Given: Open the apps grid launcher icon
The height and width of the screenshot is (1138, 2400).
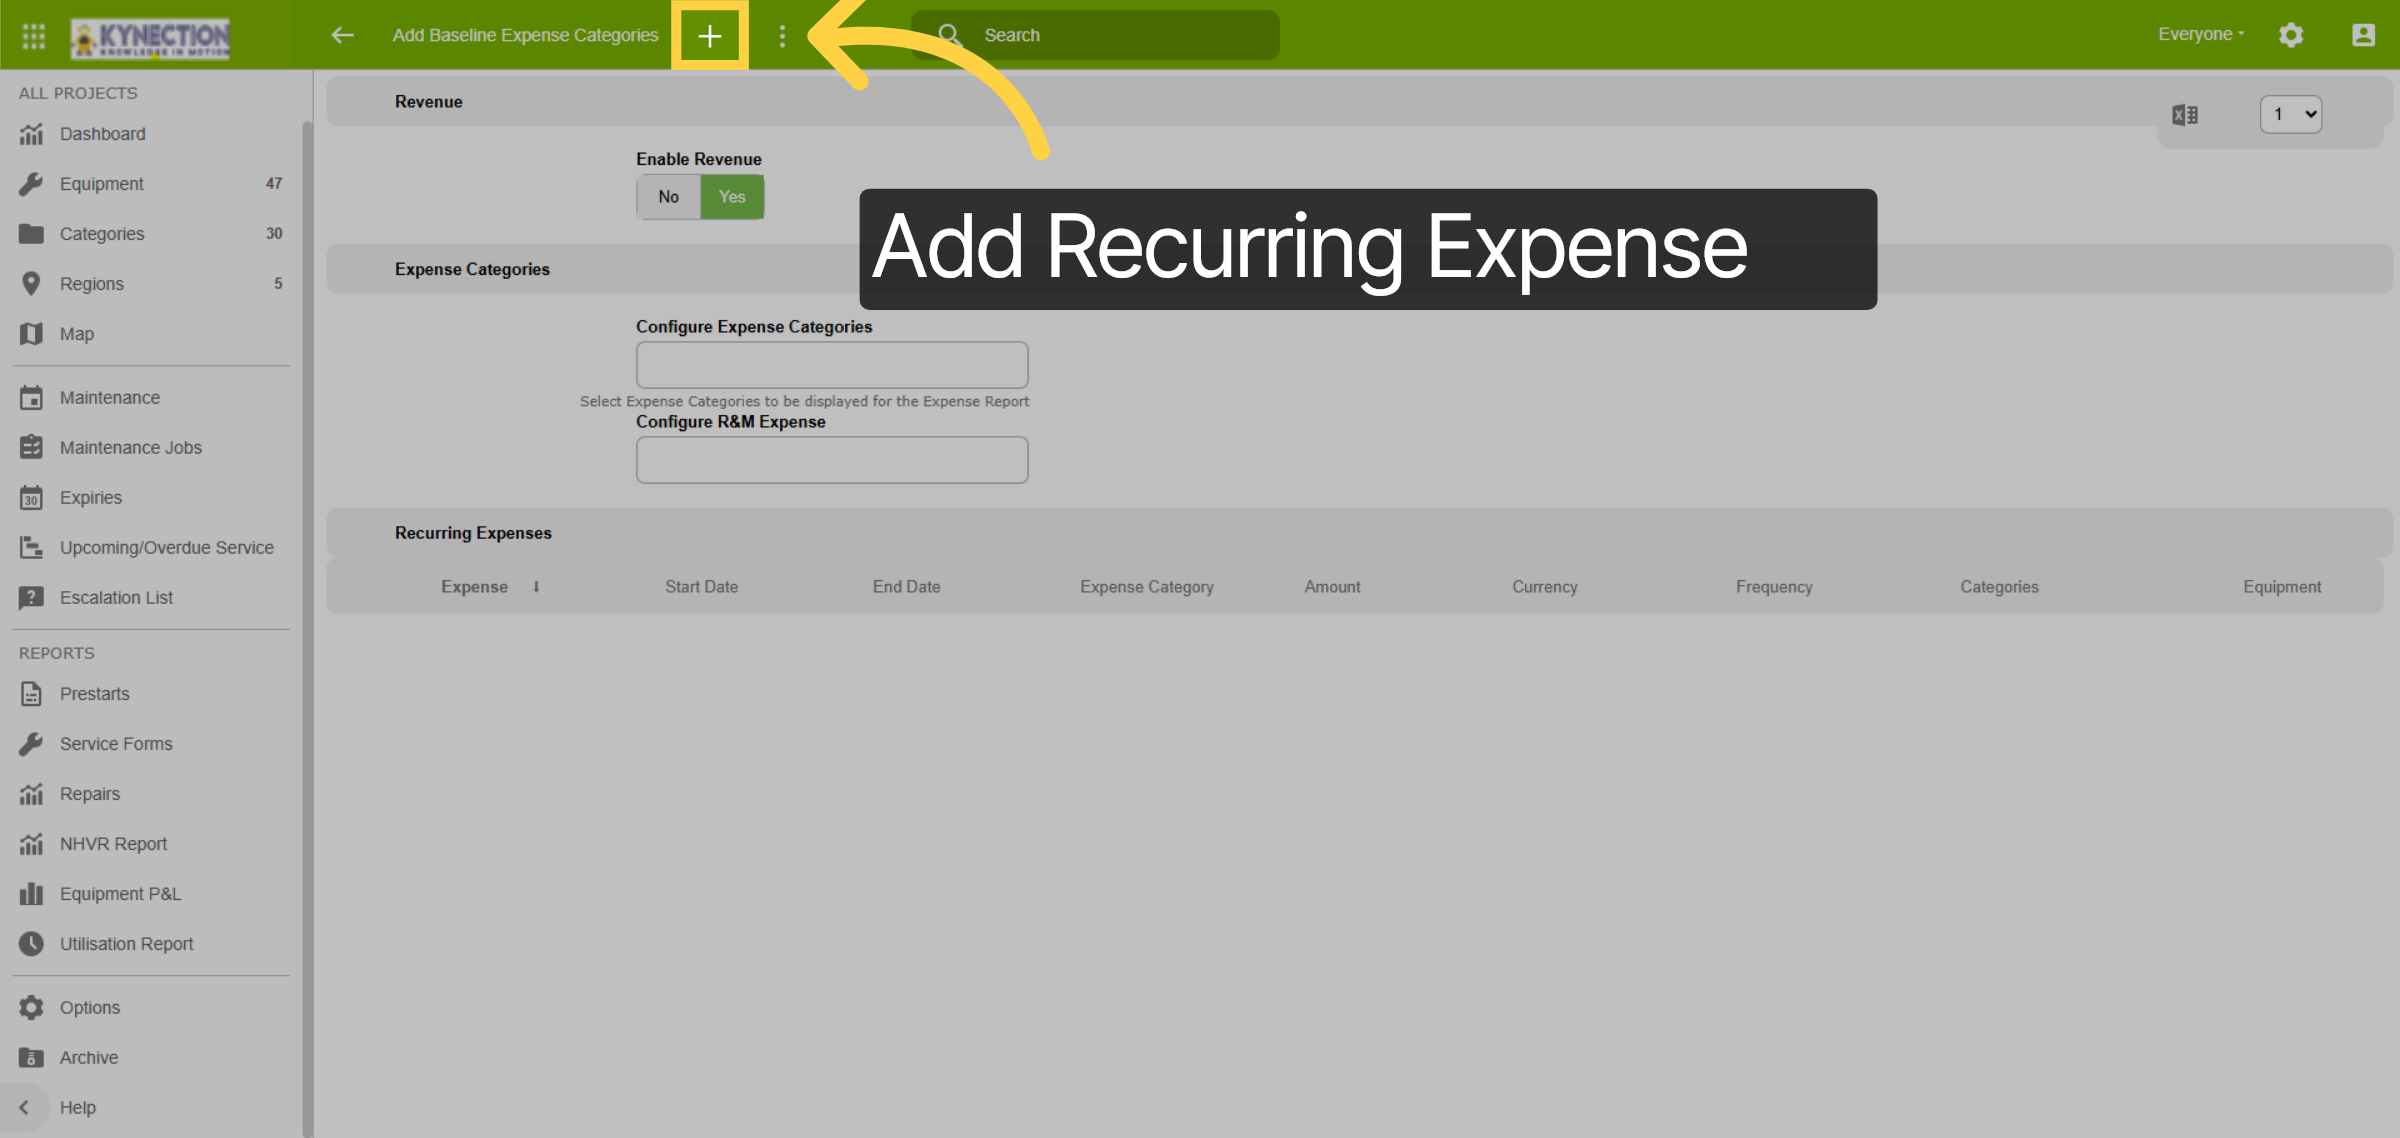Looking at the screenshot, I should (x=34, y=36).
